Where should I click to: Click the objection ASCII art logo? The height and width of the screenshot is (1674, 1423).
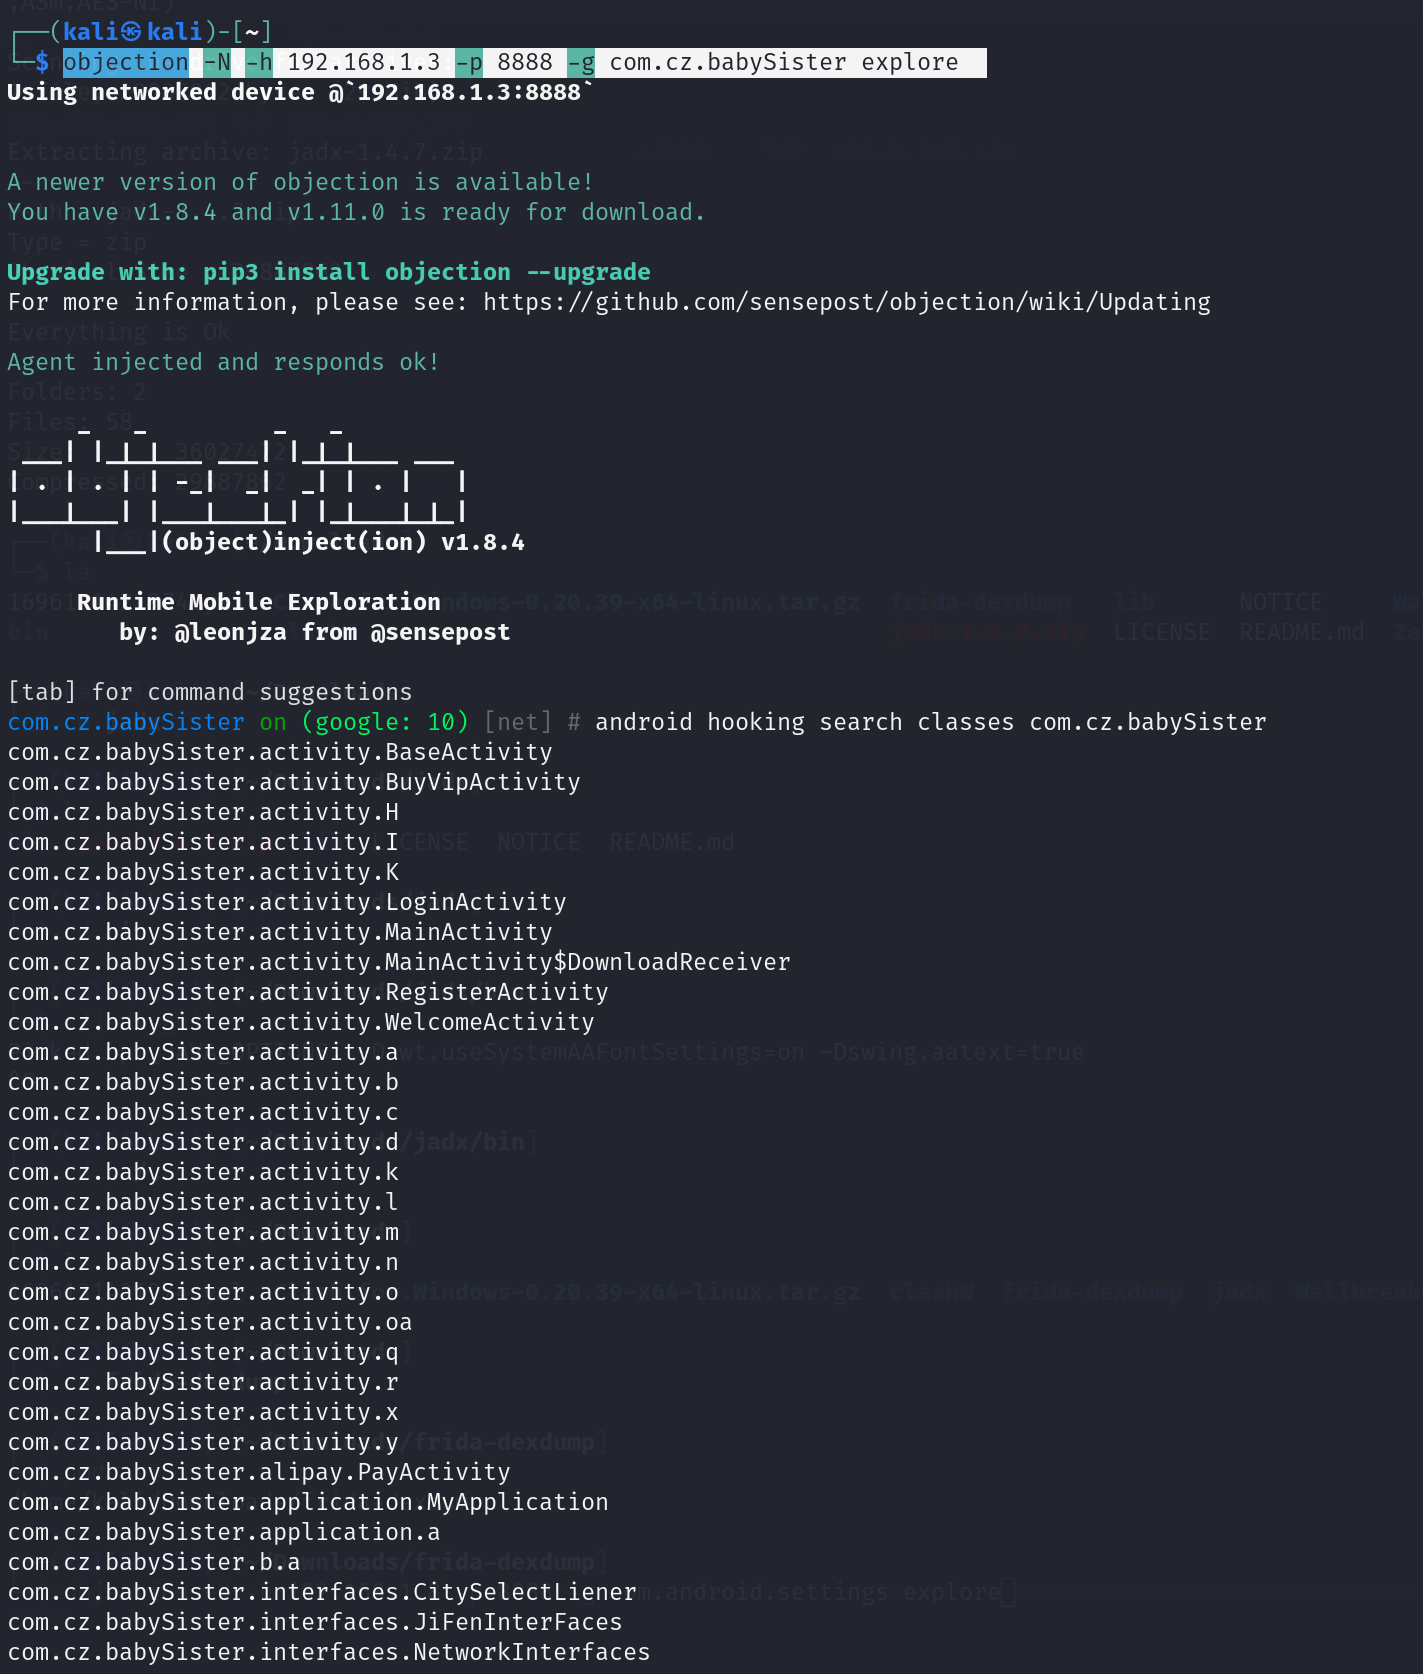[x=238, y=481]
